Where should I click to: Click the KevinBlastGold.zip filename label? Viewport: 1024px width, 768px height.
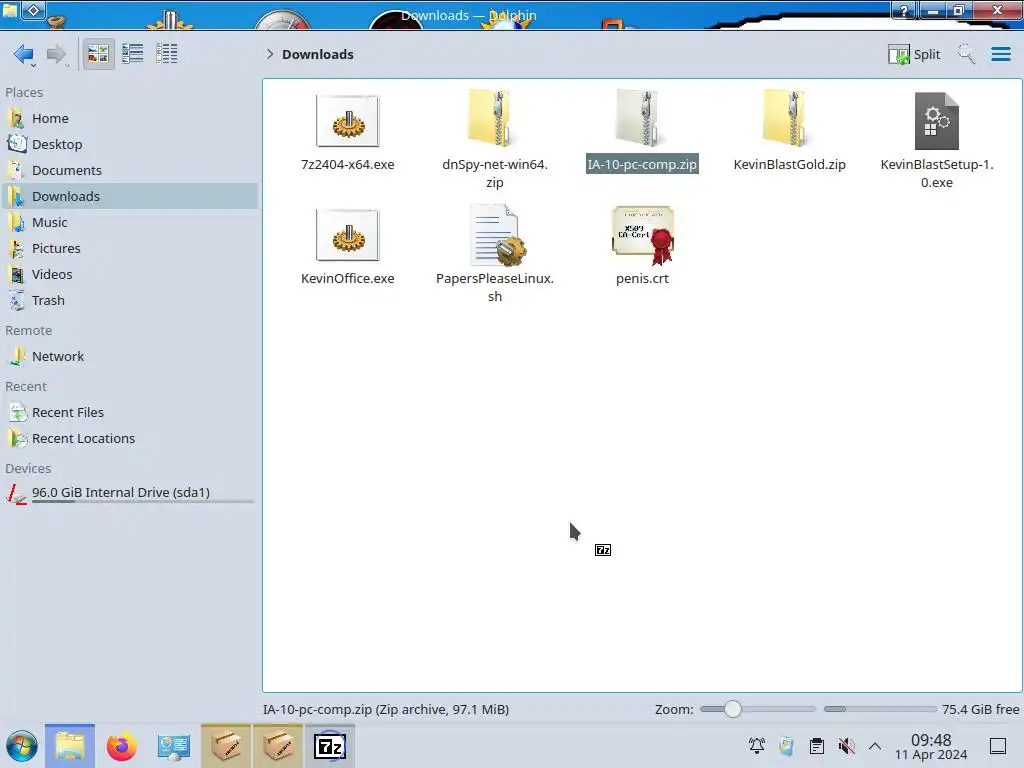pyautogui.click(x=789, y=165)
